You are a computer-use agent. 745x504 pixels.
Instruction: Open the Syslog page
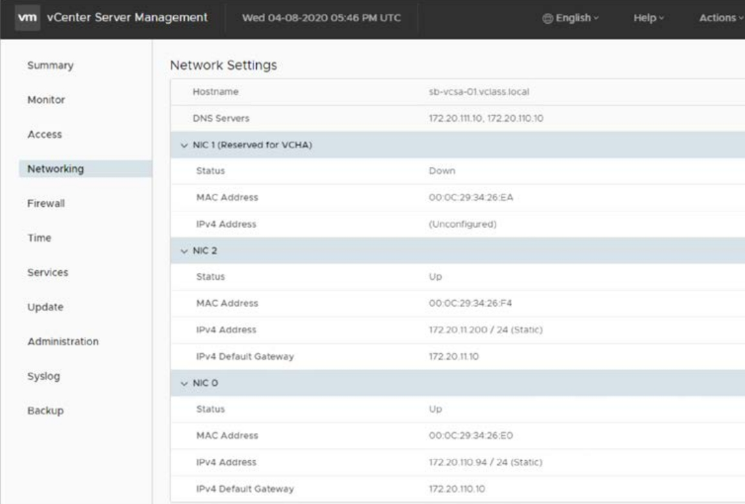(44, 376)
